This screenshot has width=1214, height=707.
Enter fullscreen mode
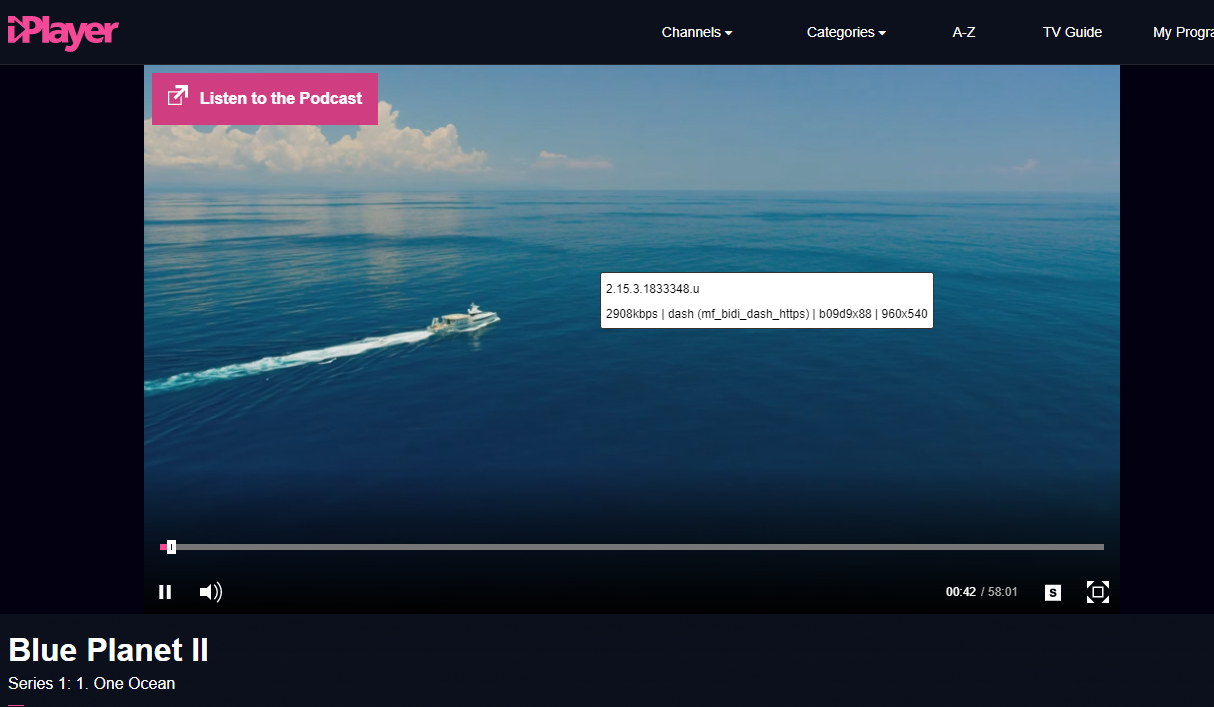point(1097,592)
